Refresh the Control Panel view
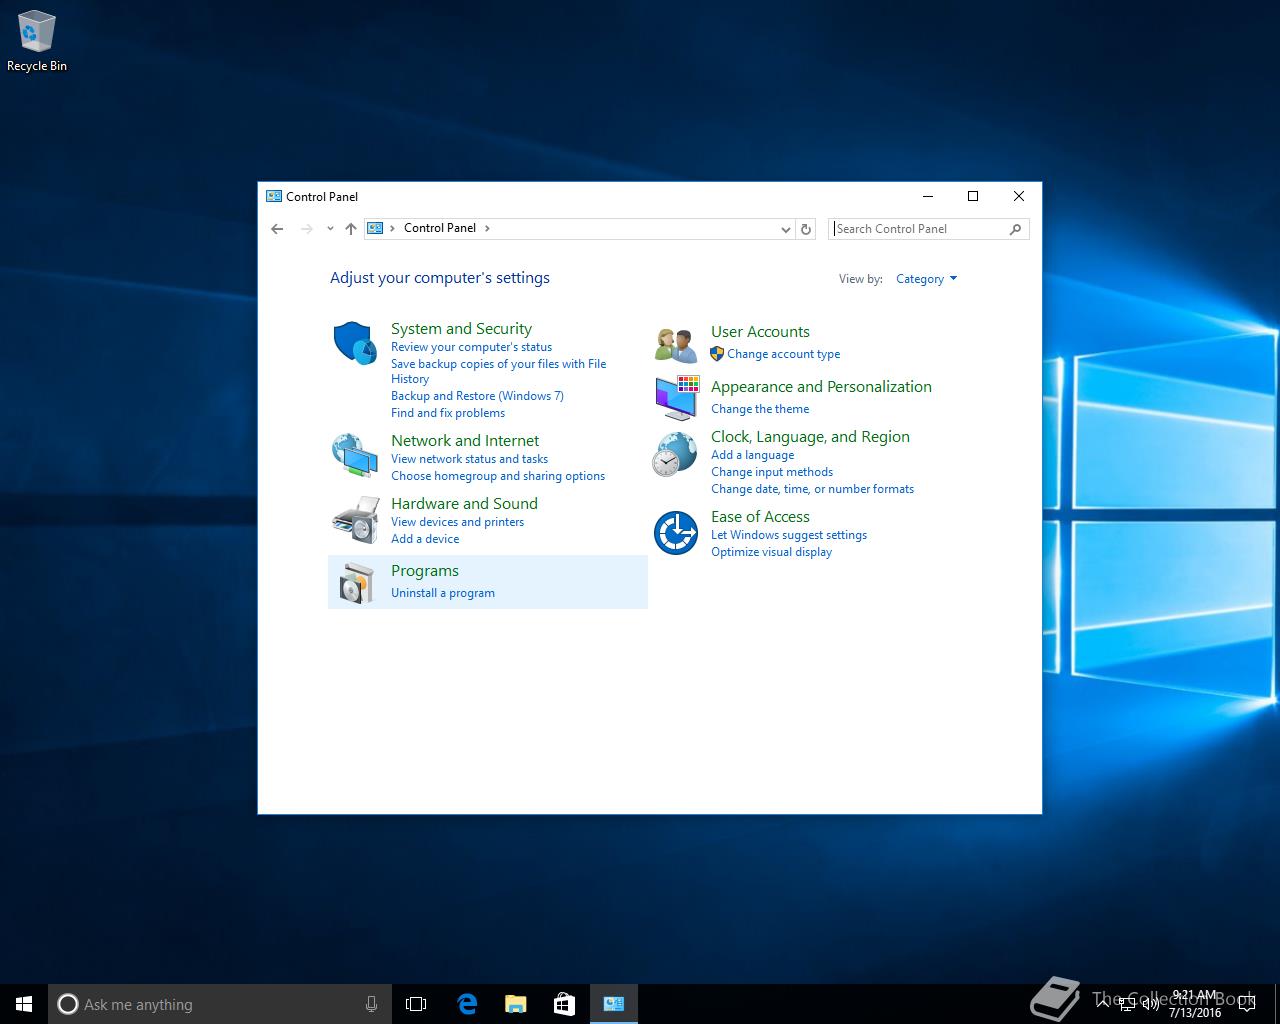1280x1024 pixels. (x=806, y=229)
